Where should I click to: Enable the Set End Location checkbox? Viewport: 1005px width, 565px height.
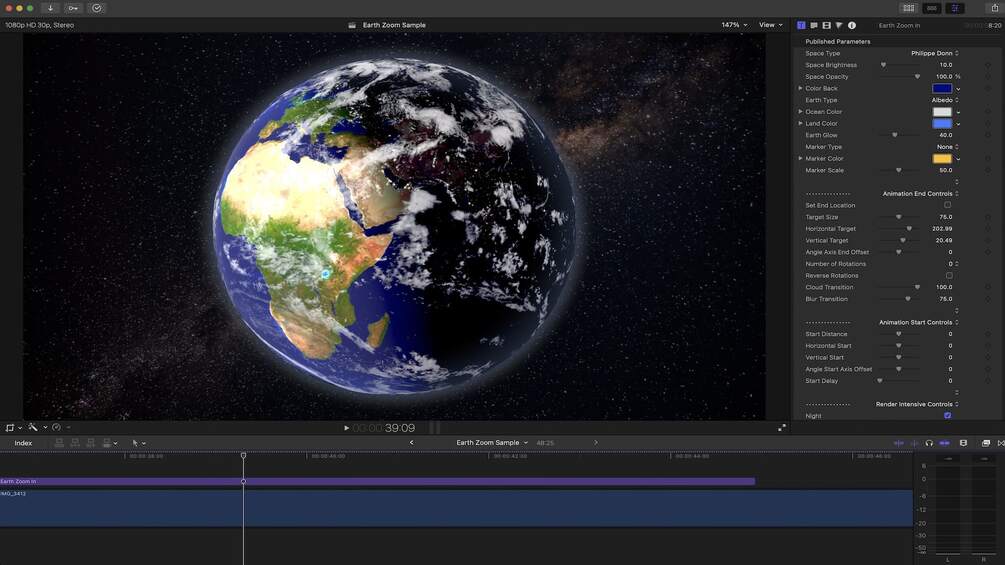point(947,205)
